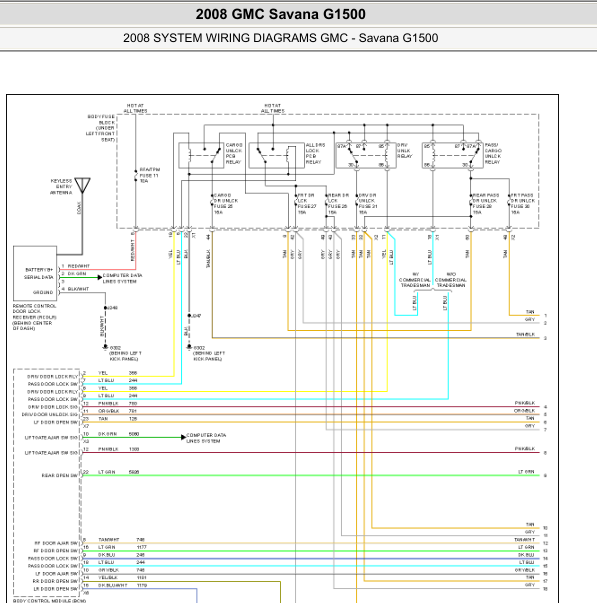Select the 'FRT PASS DR UNLCK FUSE 30' label
The width and height of the screenshot is (597, 603).
click(x=523, y=204)
